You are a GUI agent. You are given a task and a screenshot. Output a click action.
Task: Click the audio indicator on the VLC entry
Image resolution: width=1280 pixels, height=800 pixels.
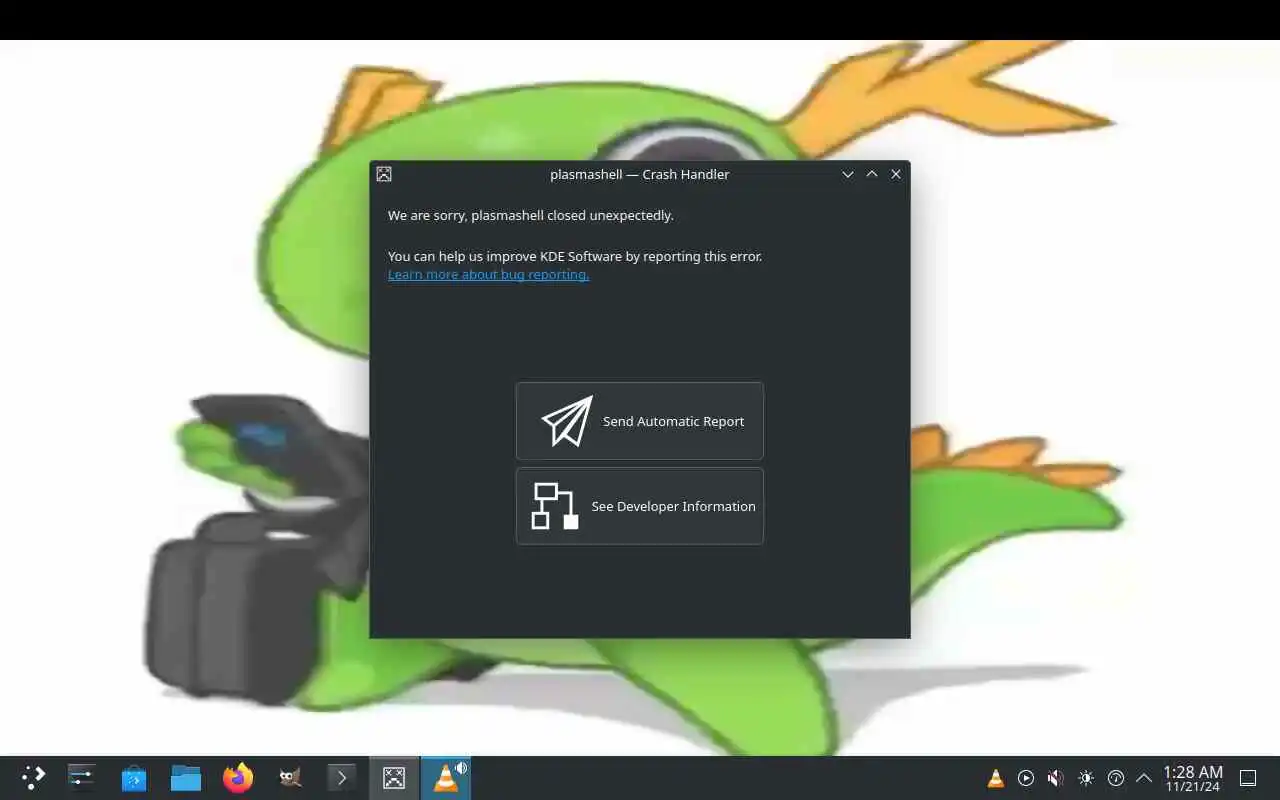coord(461,767)
